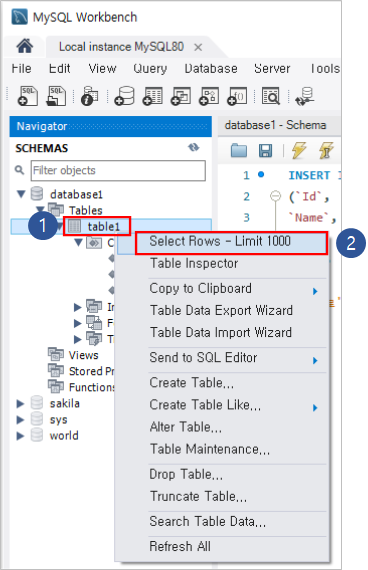
Task: Choose Refresh All from context menu
Action: pyautogui.click(x=180, y=546)
